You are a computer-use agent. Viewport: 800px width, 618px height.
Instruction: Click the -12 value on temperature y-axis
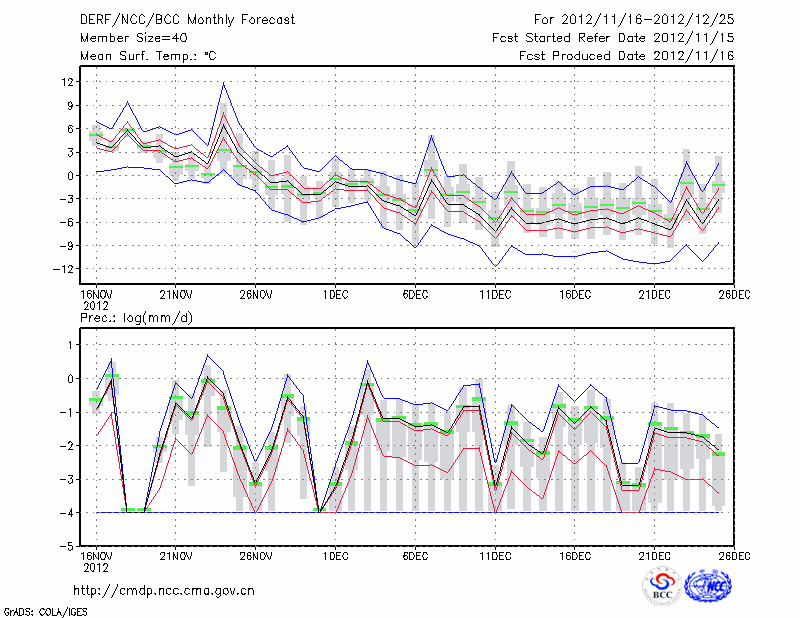[66, 269]
